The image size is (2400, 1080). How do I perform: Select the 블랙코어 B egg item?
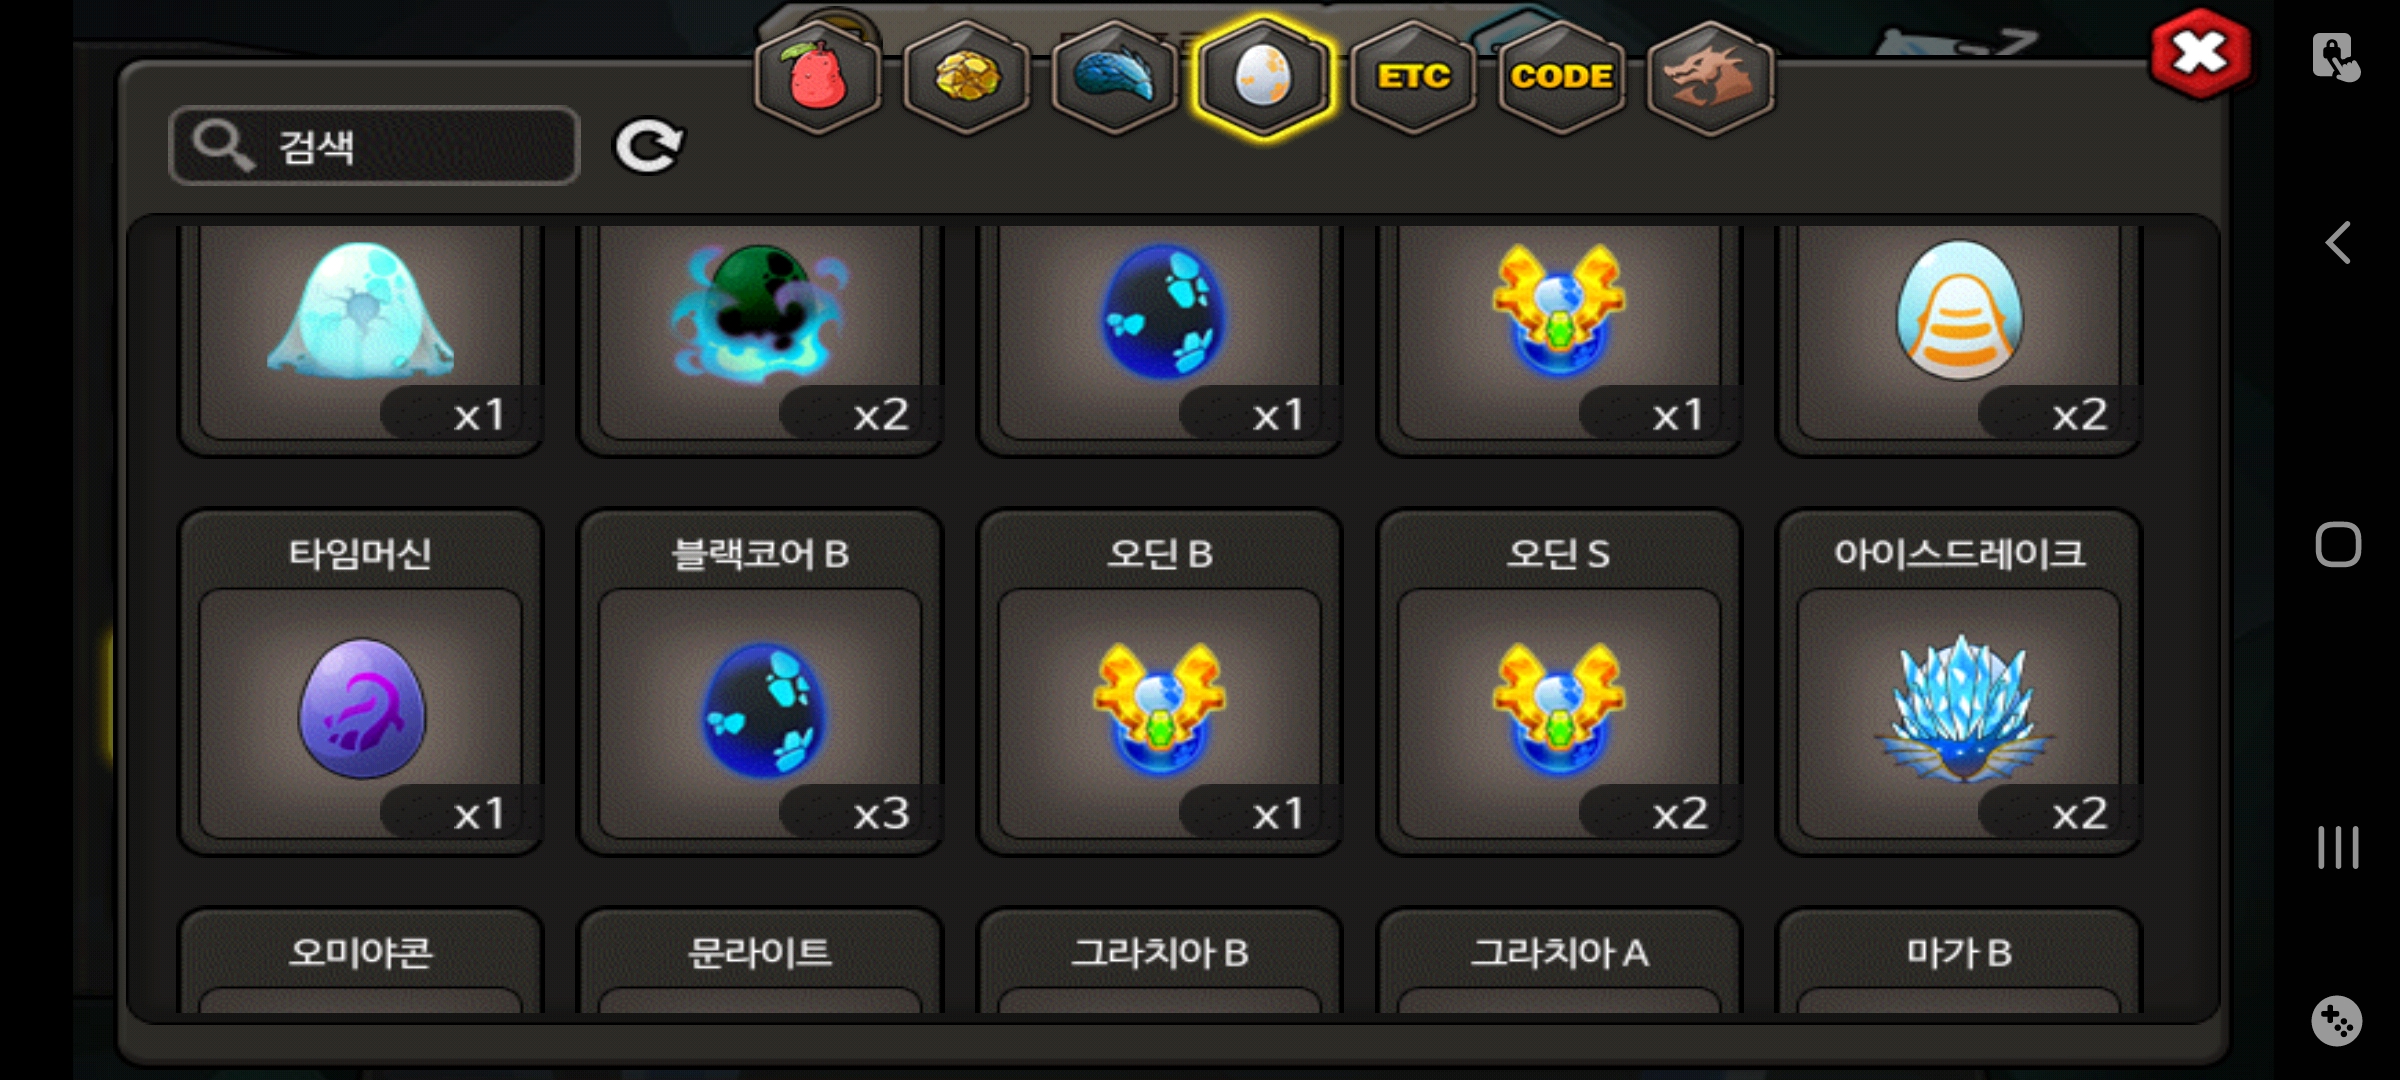coord(760,682)
